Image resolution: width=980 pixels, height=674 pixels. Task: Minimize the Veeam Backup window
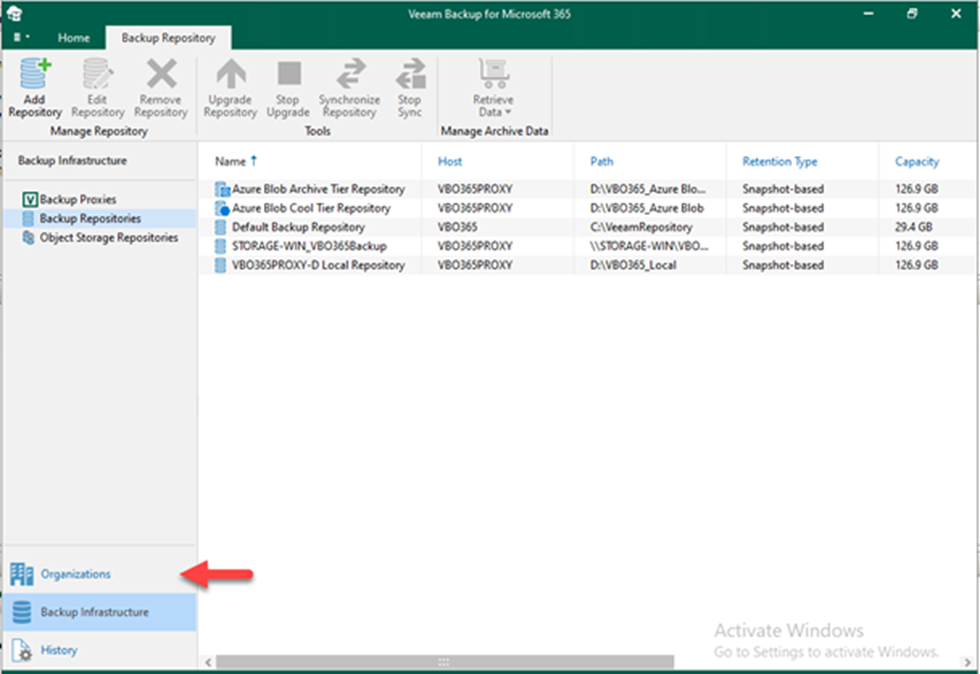coord(869,13)
